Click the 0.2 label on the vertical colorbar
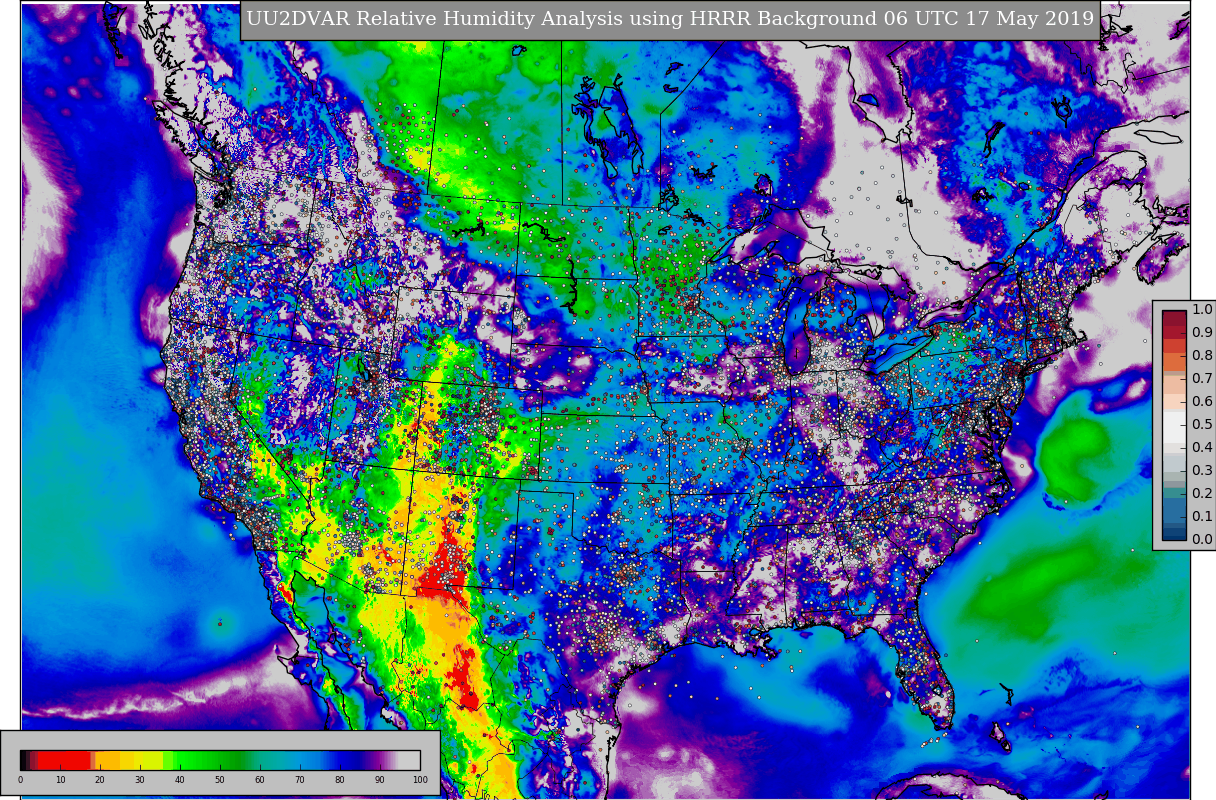This screenshot has height=800, width=1216. [1202, 494]
